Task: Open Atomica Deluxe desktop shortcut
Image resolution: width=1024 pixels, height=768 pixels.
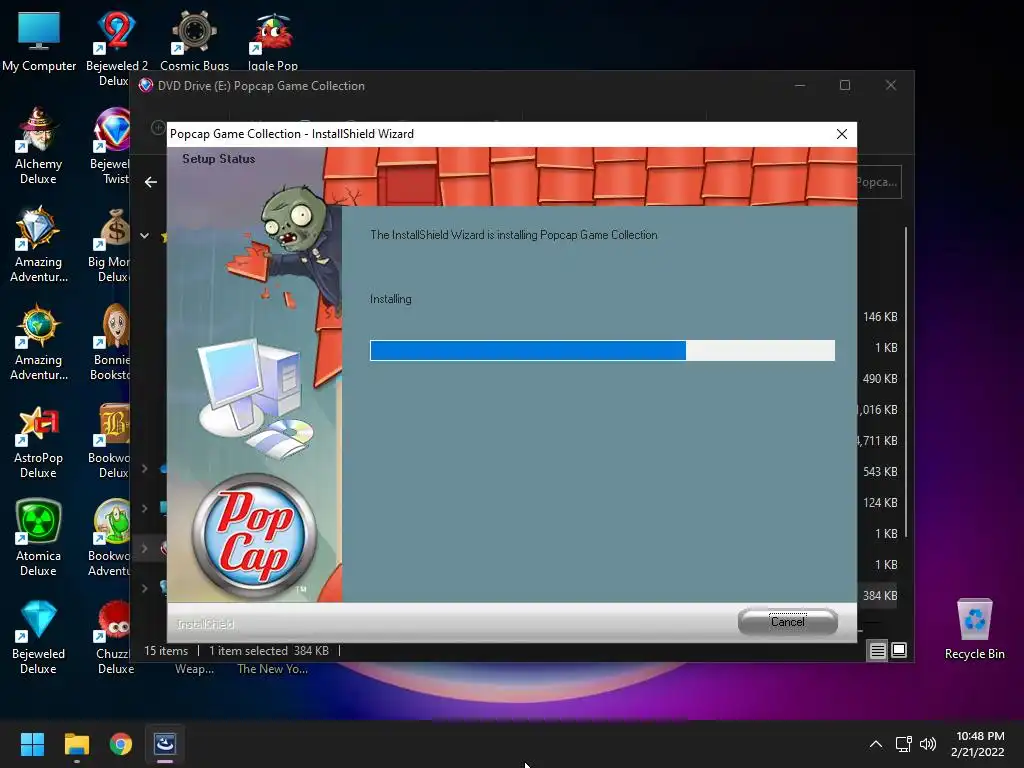Action: 39,537
